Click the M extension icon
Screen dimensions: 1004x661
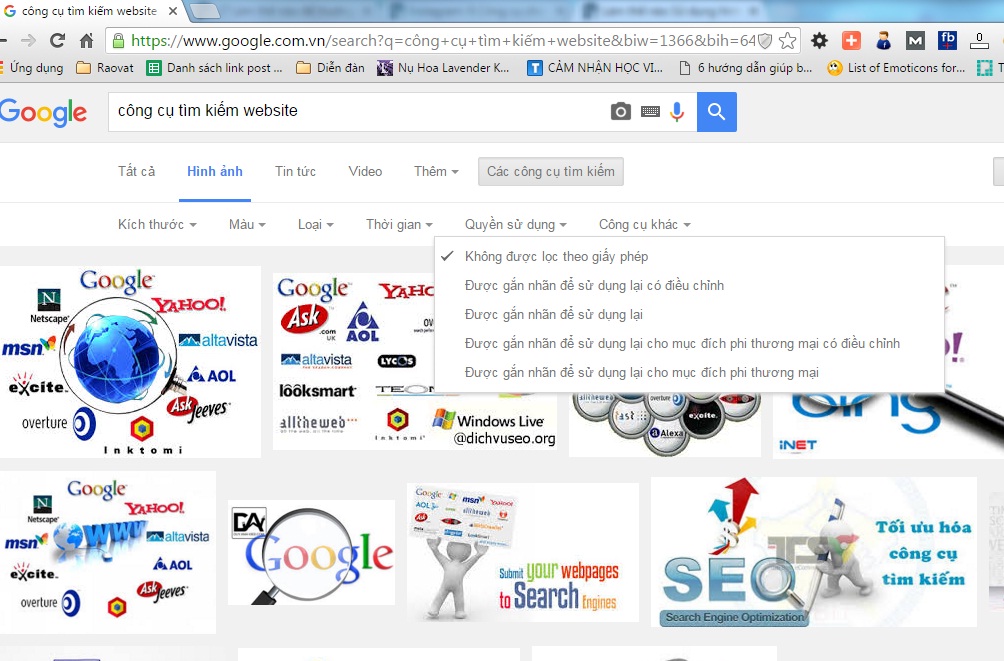point(915,41)
